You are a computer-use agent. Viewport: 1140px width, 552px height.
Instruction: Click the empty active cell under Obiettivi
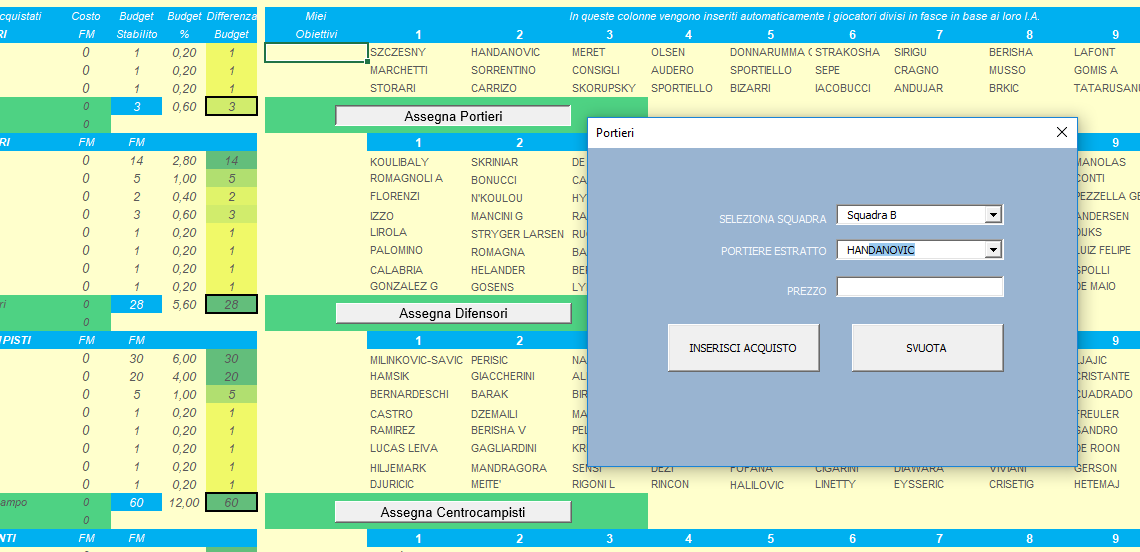[316, 52]
